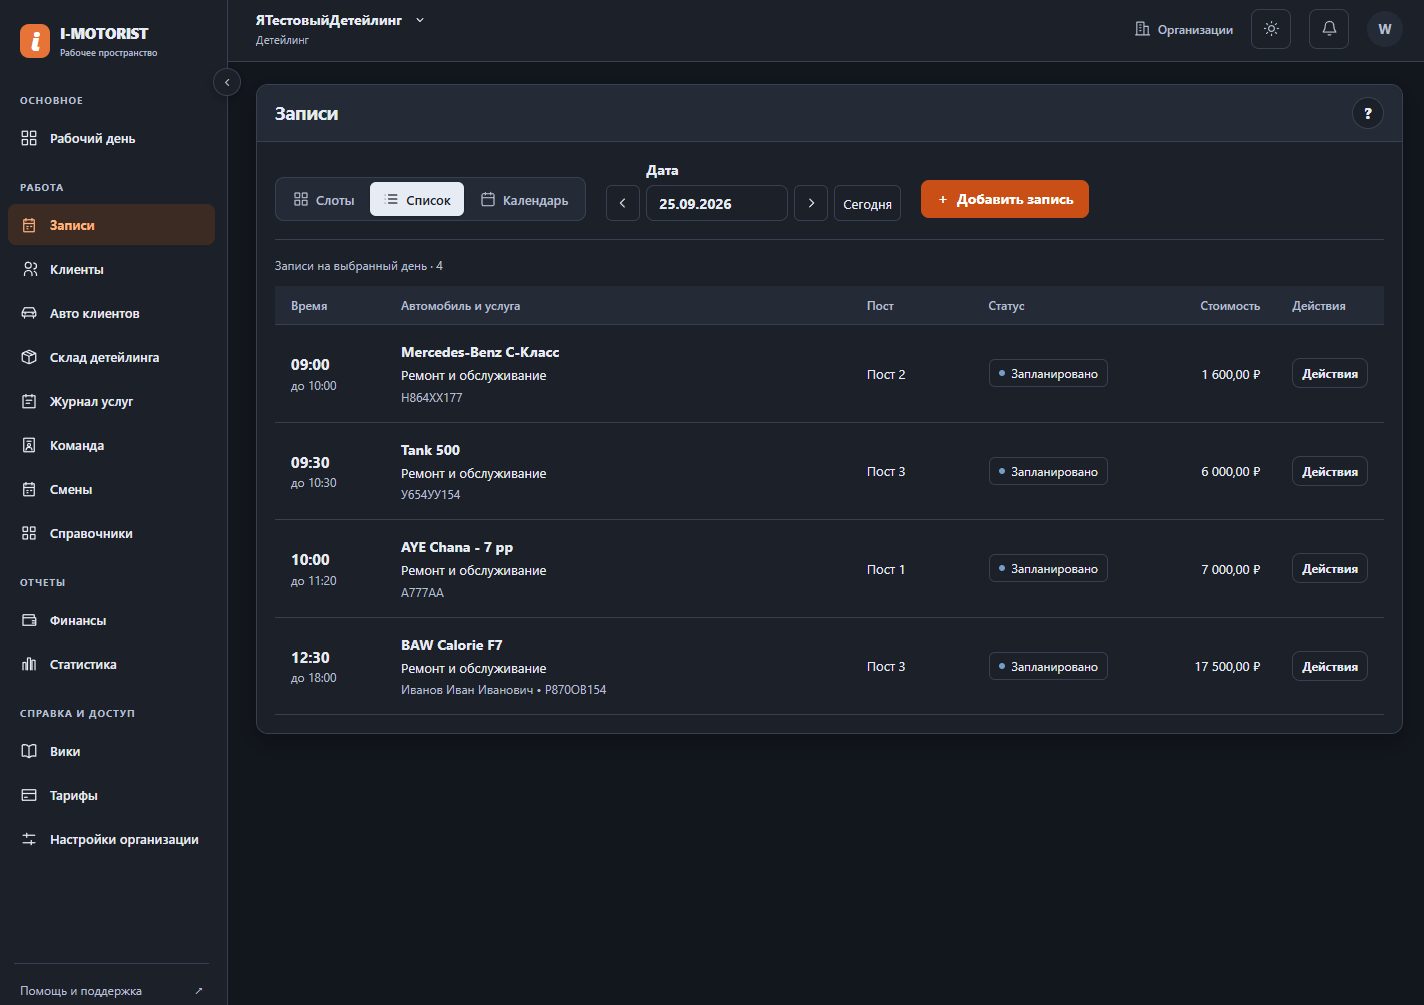Click the date field 25.09.2026
The width and height of the screenshot is (1424, 1005).
(717, 203)
